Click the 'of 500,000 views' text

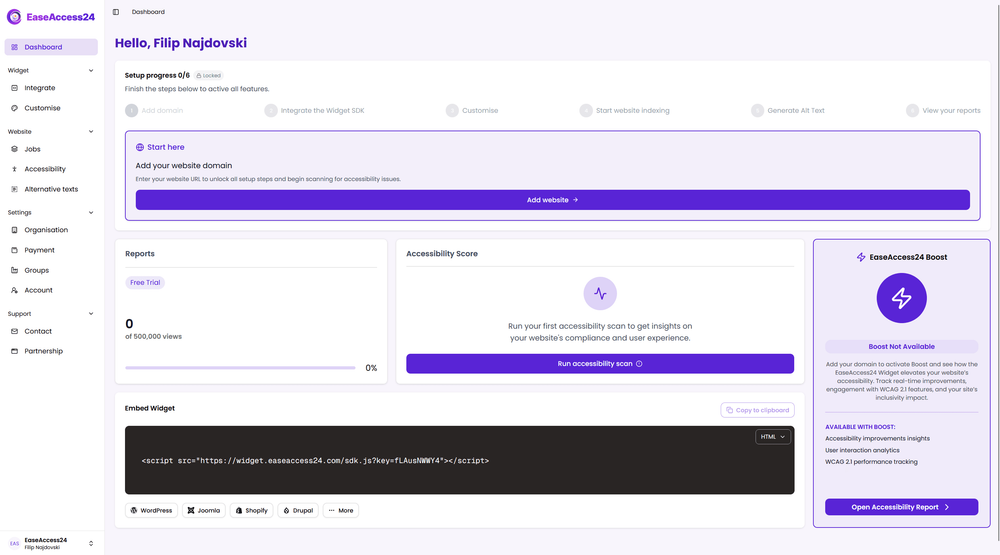[153, 337]
